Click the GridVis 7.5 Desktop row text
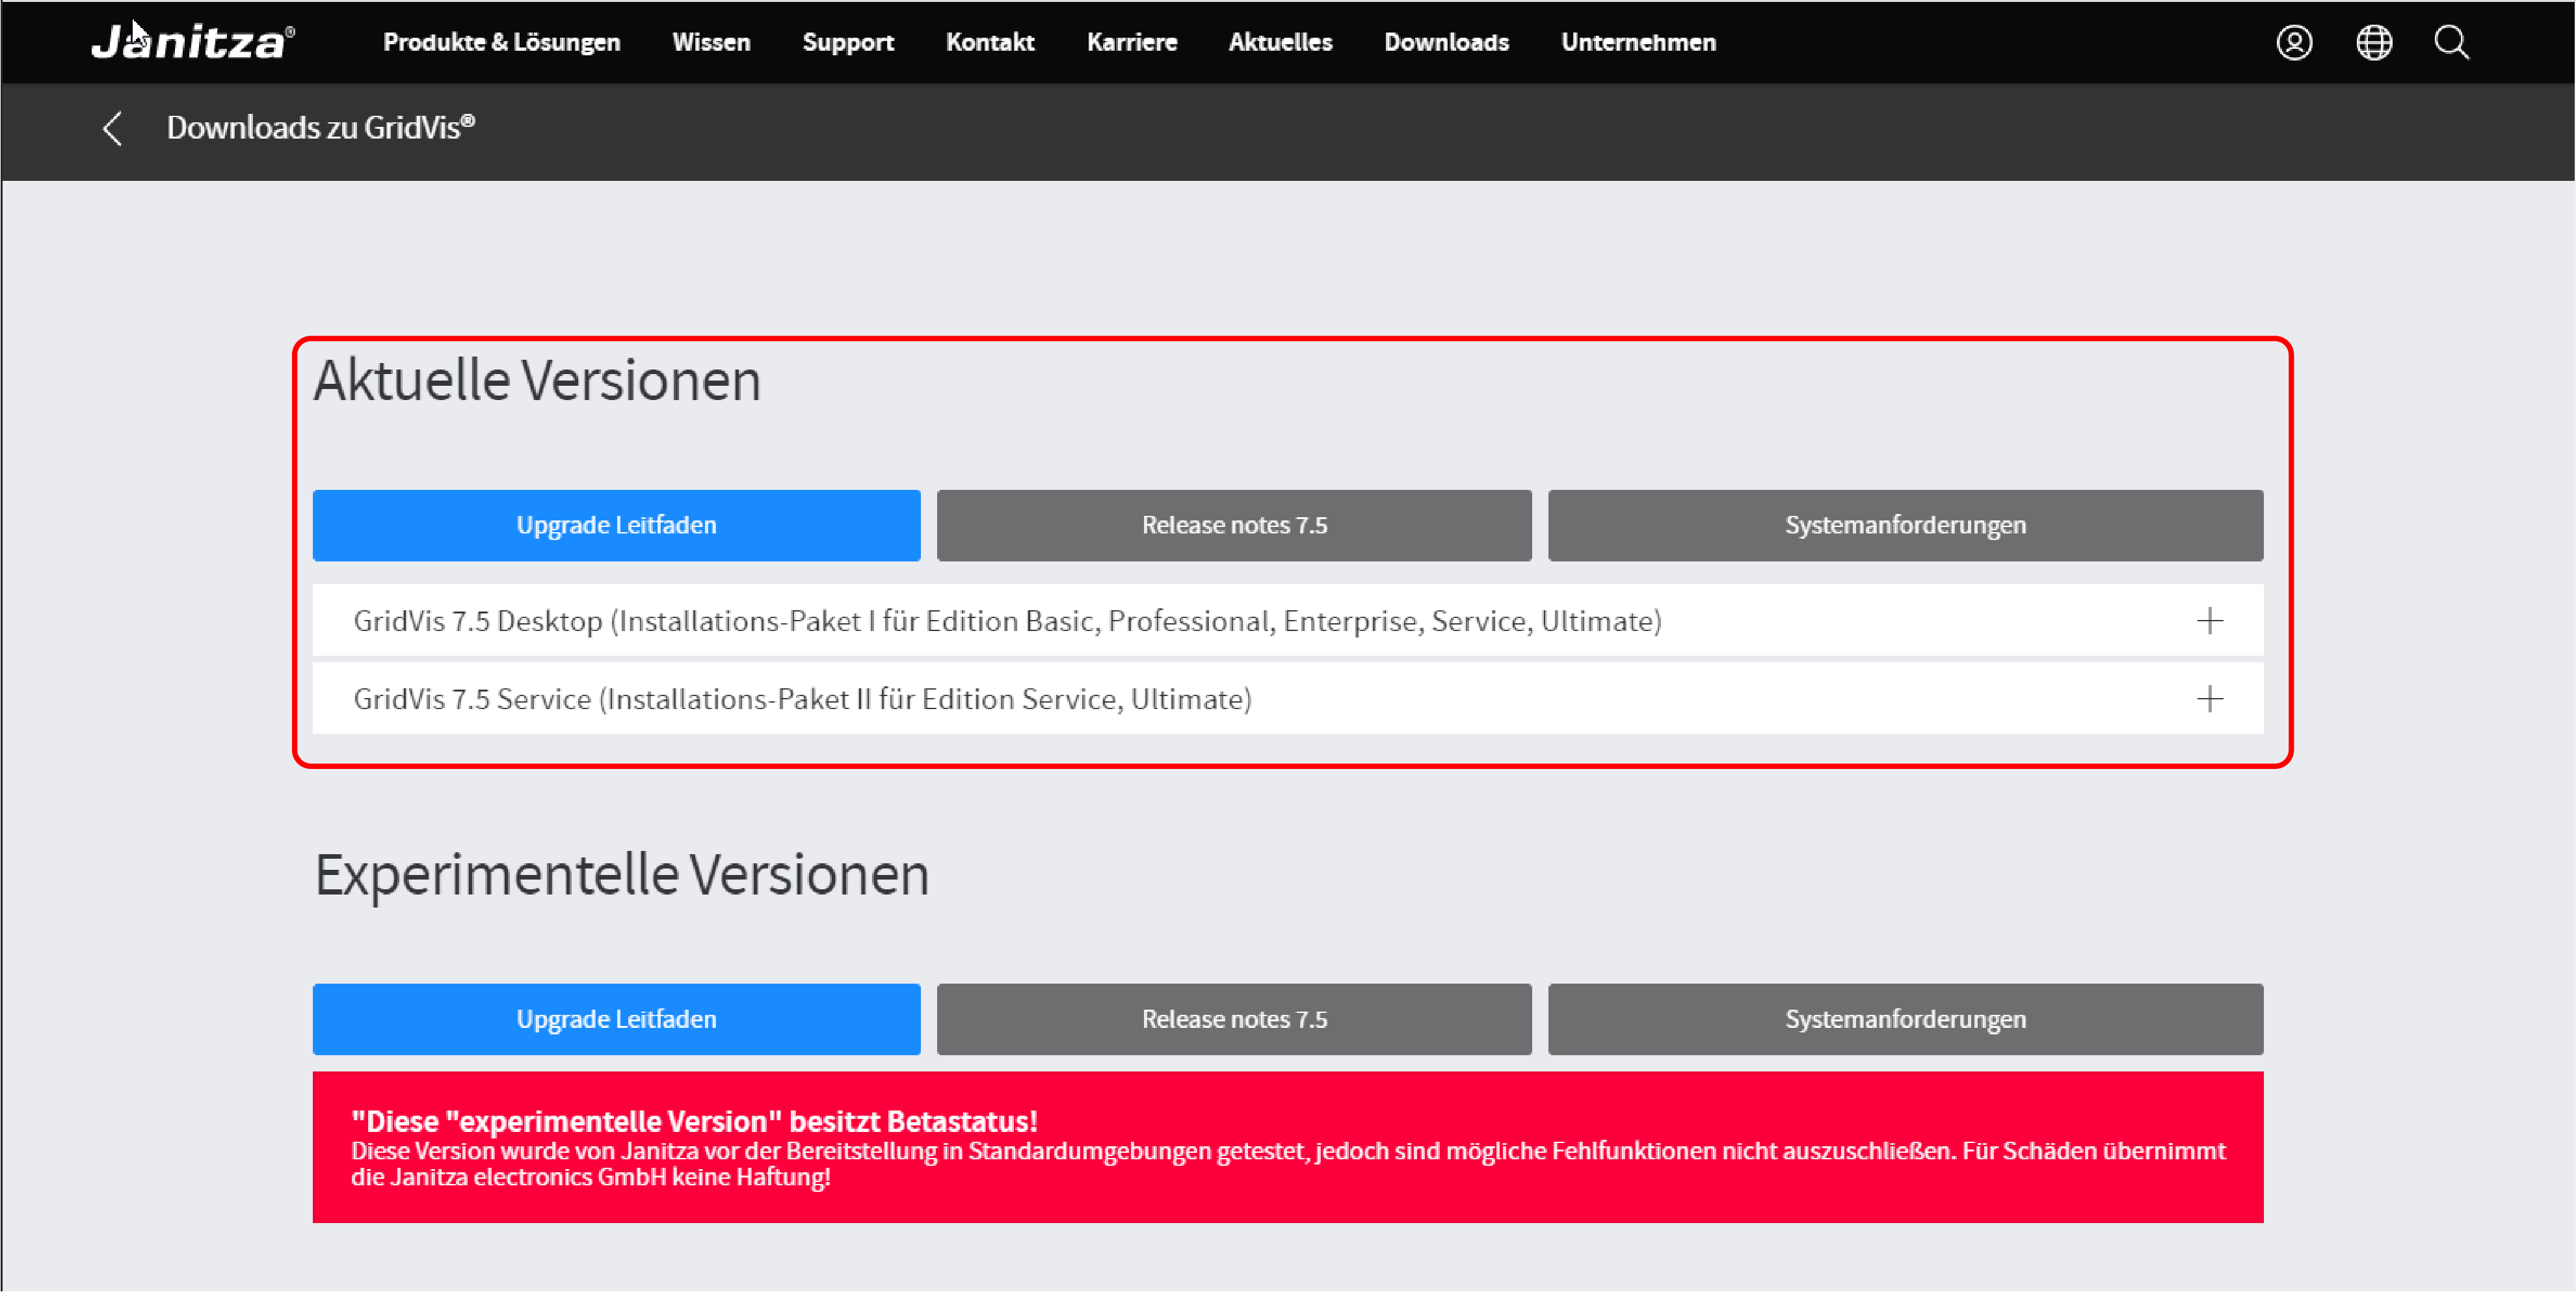Screen dimensions: 2576x1292 click(x=1007, y=621)
